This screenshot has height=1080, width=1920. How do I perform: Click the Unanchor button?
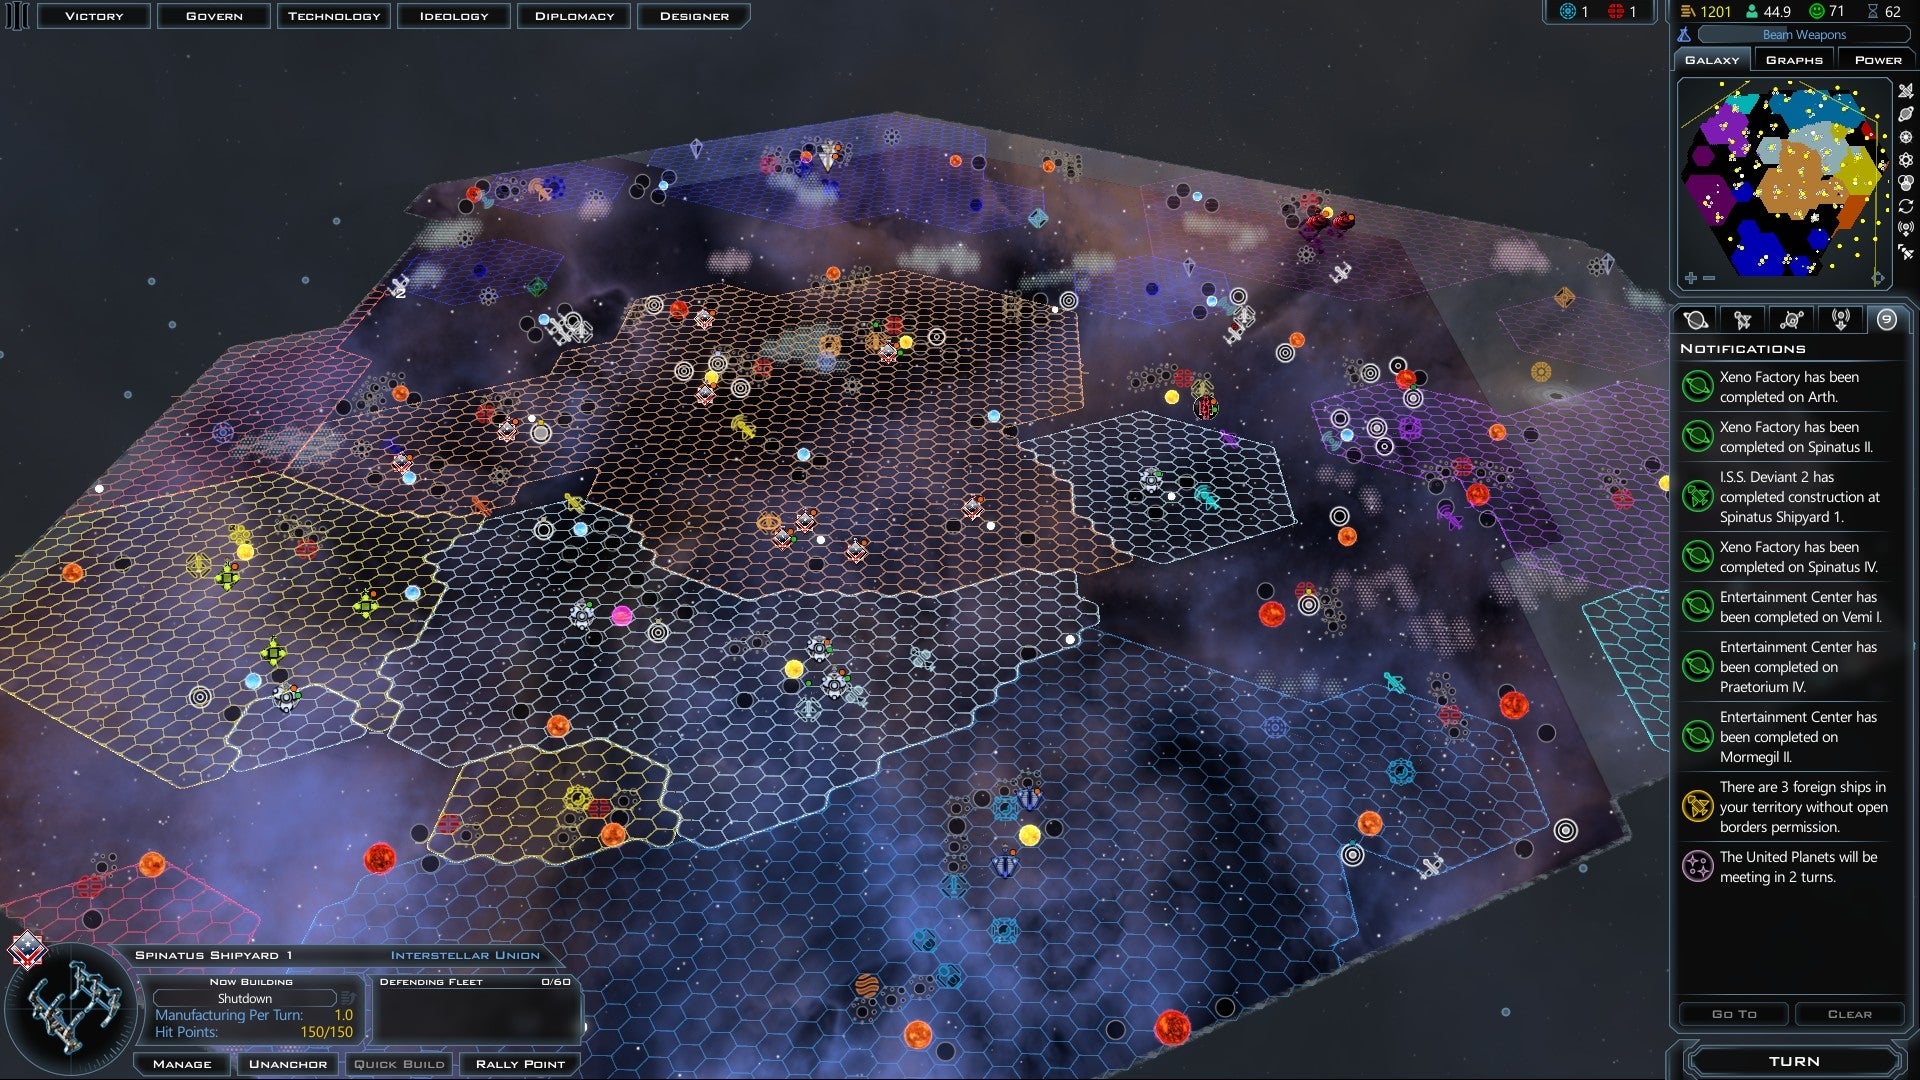coord(287,1064)
